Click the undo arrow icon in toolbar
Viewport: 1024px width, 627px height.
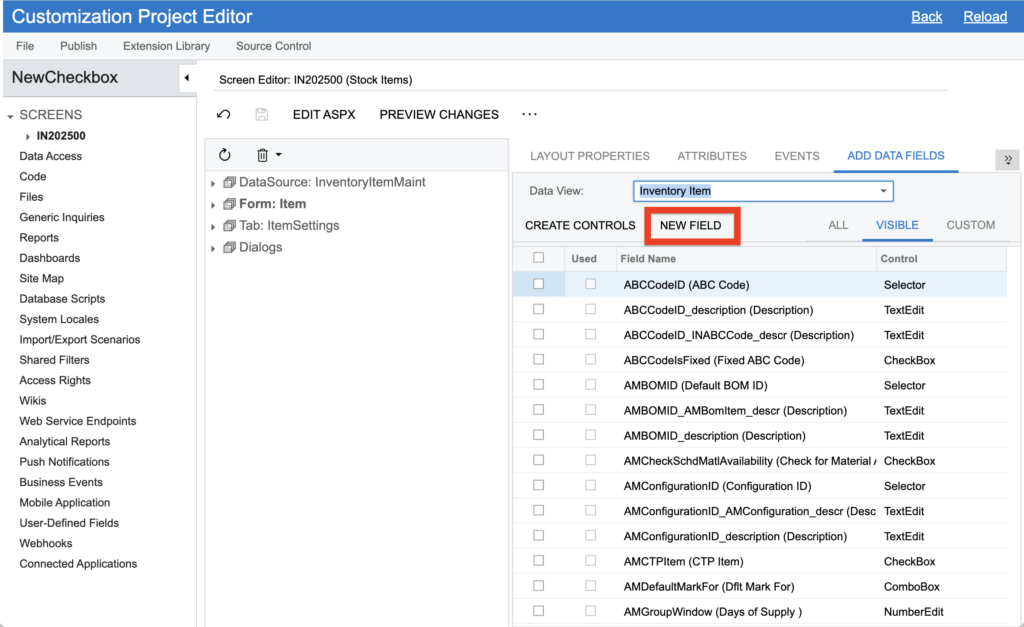click(224, 115)
